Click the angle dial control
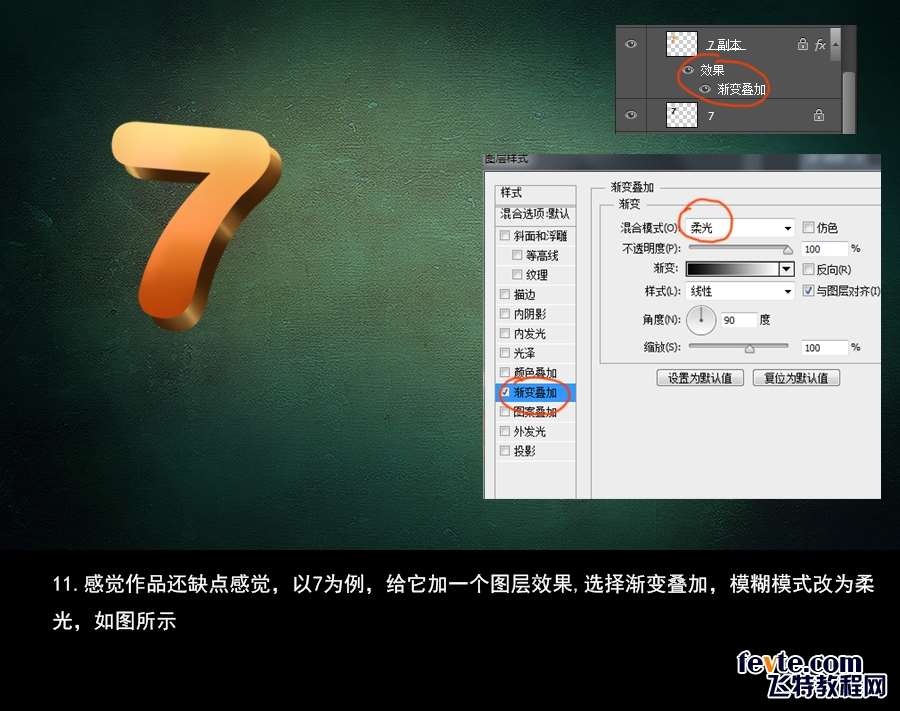This screenshot has height=711, width=900. (x=702, y=320)
